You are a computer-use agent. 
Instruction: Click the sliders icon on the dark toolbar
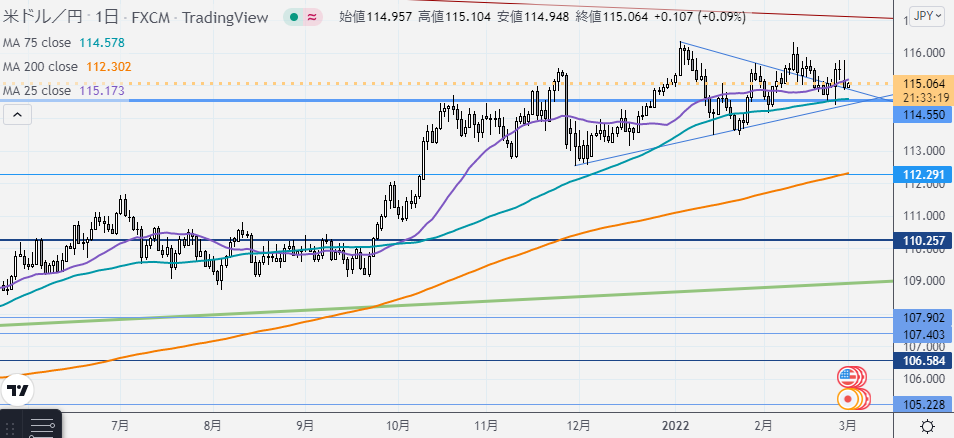pos(41,426)
